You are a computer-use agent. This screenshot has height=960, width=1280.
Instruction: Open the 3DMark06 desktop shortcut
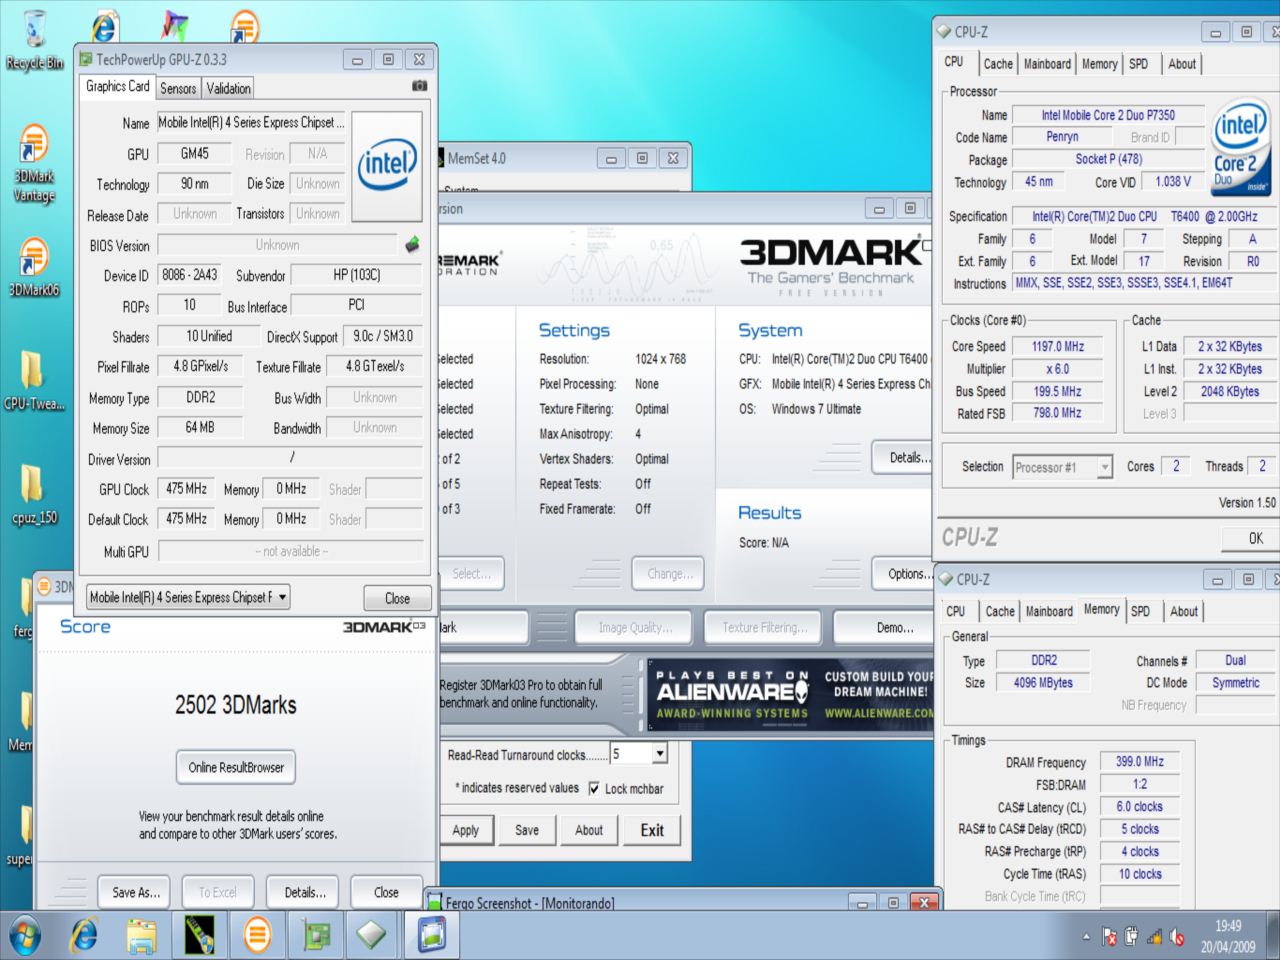pos(33,267)
